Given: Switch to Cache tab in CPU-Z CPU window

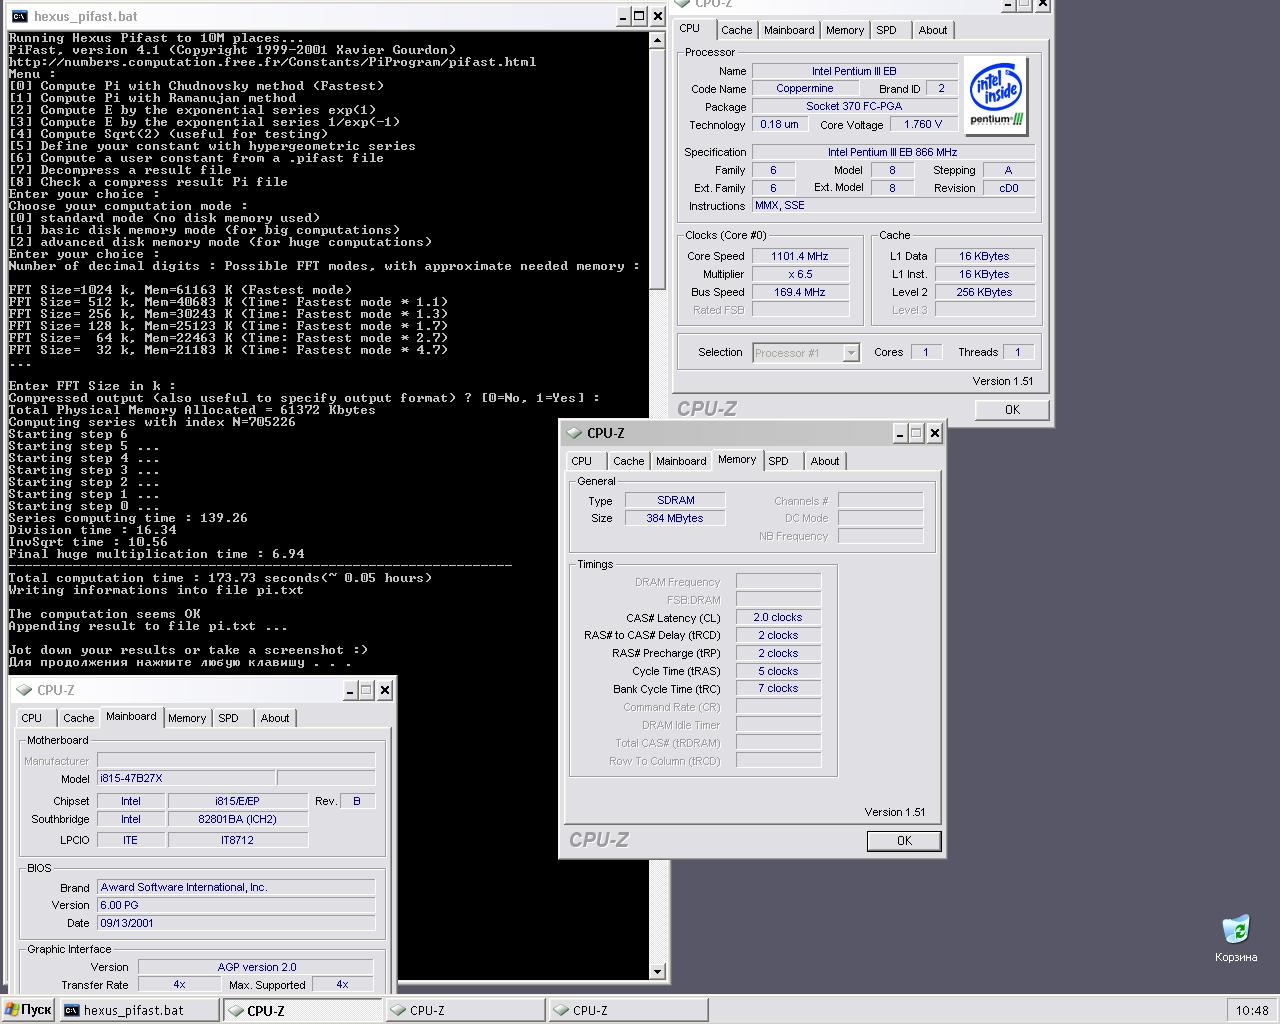Looking at the screenshot, I should [737, 30].
